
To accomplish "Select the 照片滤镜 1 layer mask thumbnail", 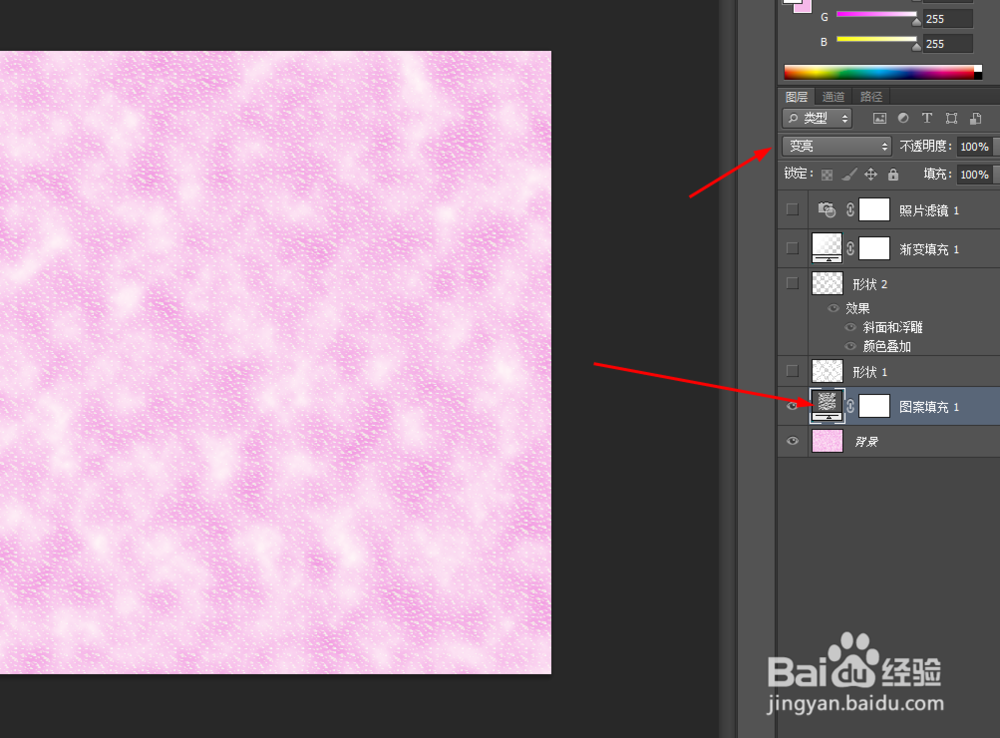I will coord(874,209).
